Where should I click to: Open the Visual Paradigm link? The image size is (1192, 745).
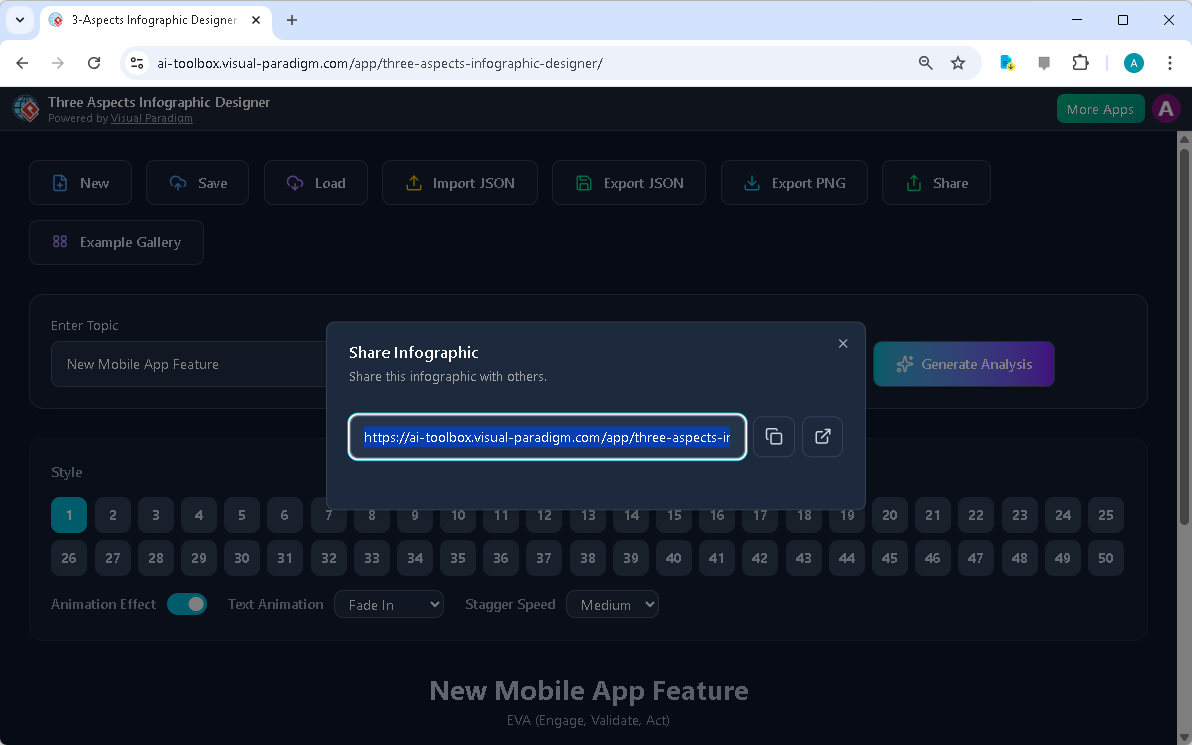pyautogui.click(x=151, y=117)
